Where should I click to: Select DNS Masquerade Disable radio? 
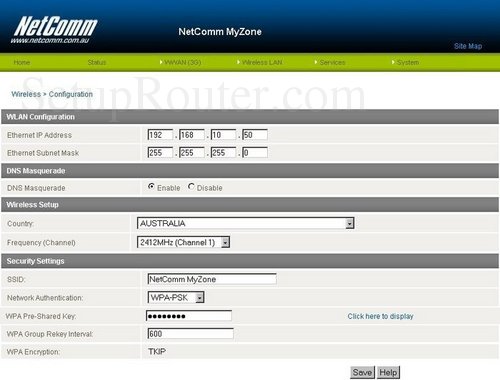pyautogui.click(x=191, y=187)
